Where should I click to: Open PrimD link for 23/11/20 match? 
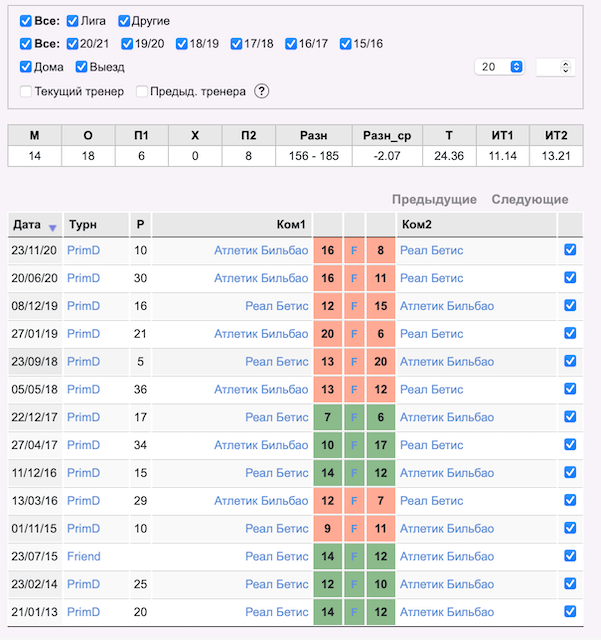pyautogui.click(x=83, y=250)
